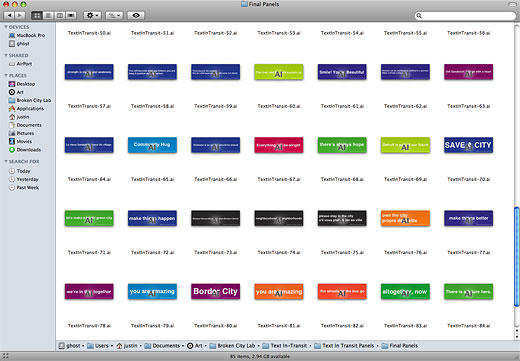Image resolution: width=520 pixels, height=361 pixels.
Task: Jump to Art in the path bar
Action: (x=195, y=346)
